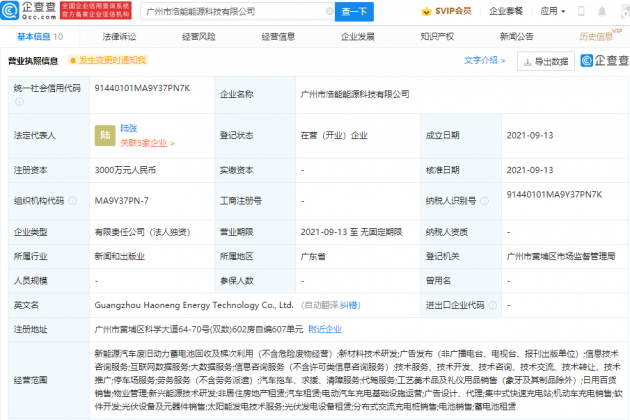Select the 营业执照信息 section heading

coord(33,61)
